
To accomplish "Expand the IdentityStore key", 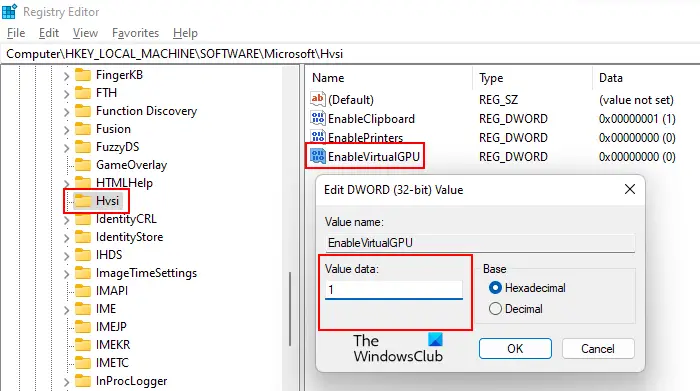I will click(x=67, y=238).
